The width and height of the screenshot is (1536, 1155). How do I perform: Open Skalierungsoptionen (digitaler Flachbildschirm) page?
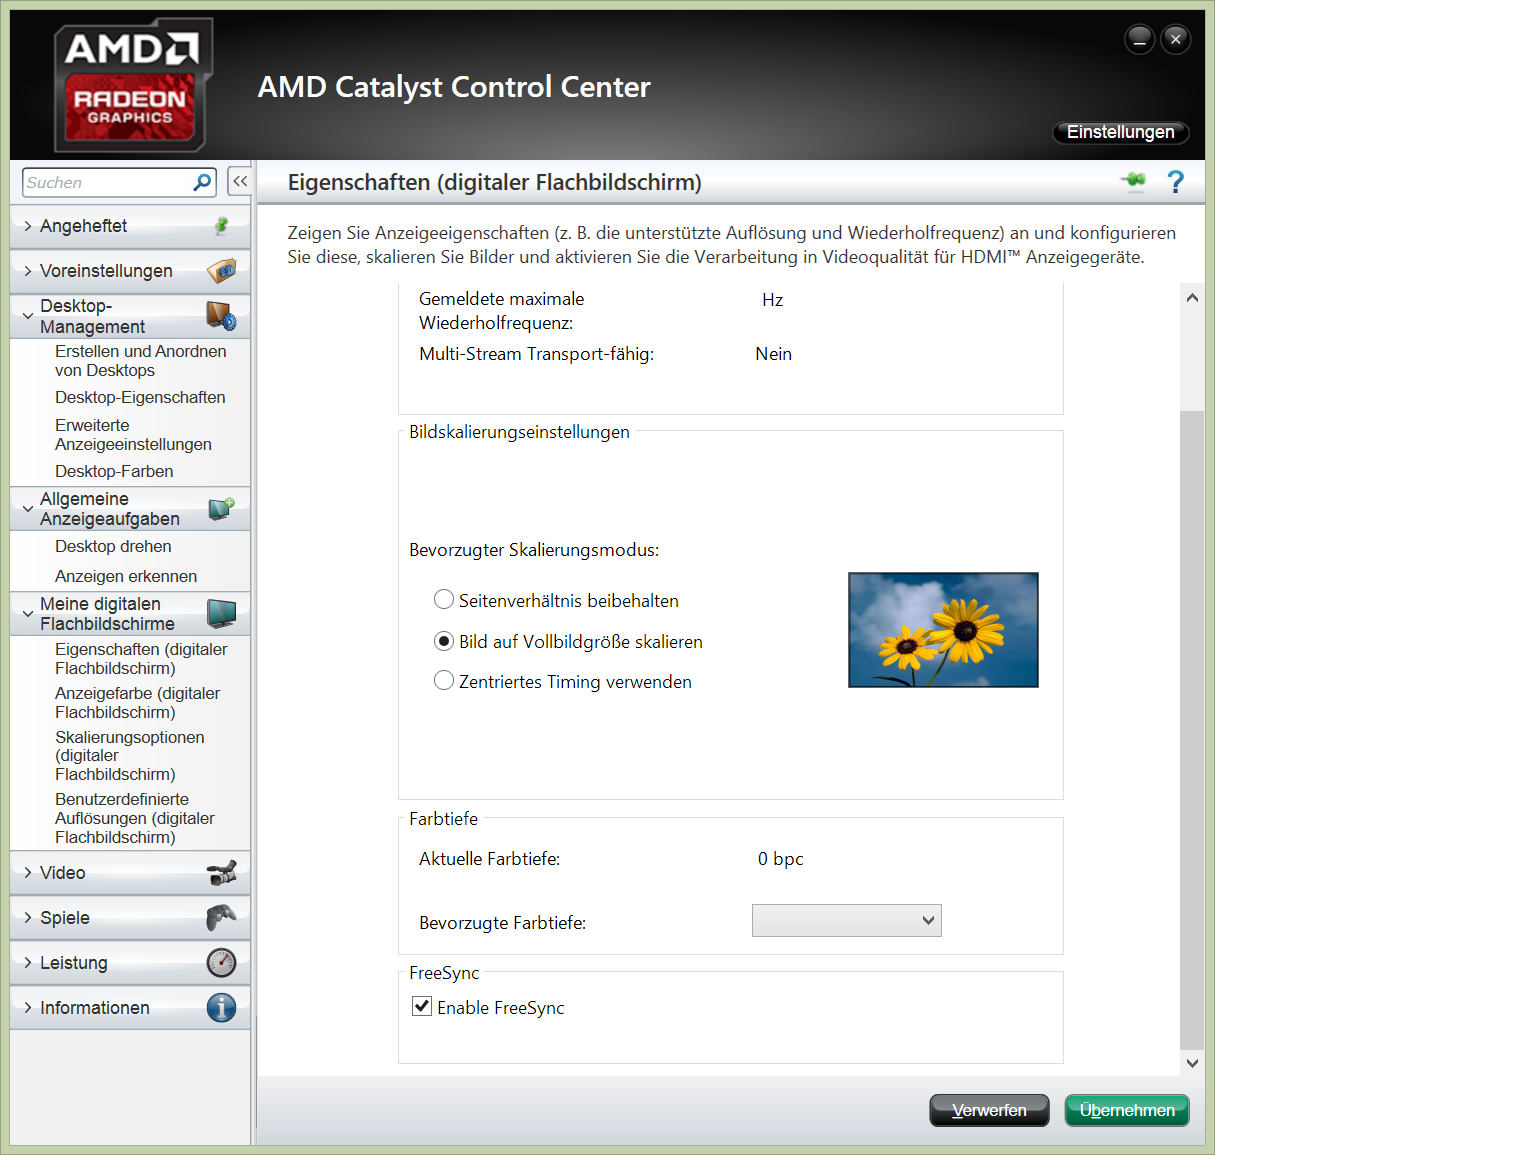[x=130, y=755]
